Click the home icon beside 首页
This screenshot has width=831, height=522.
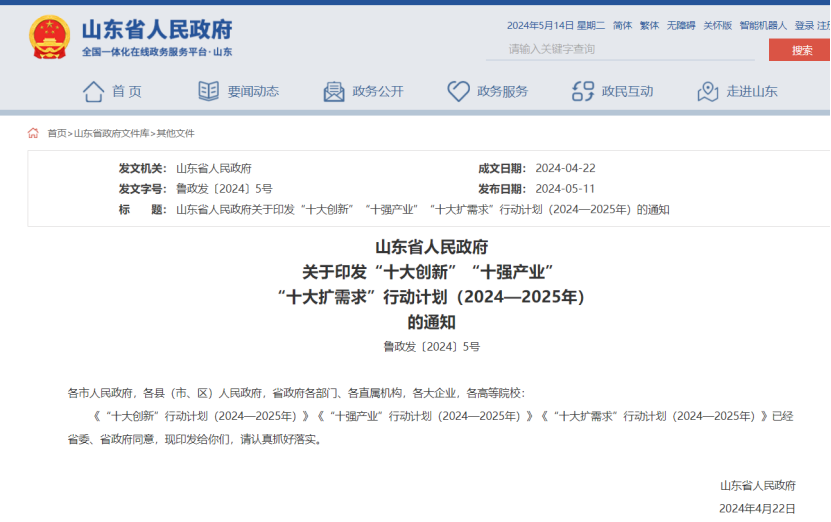[93, 92]
